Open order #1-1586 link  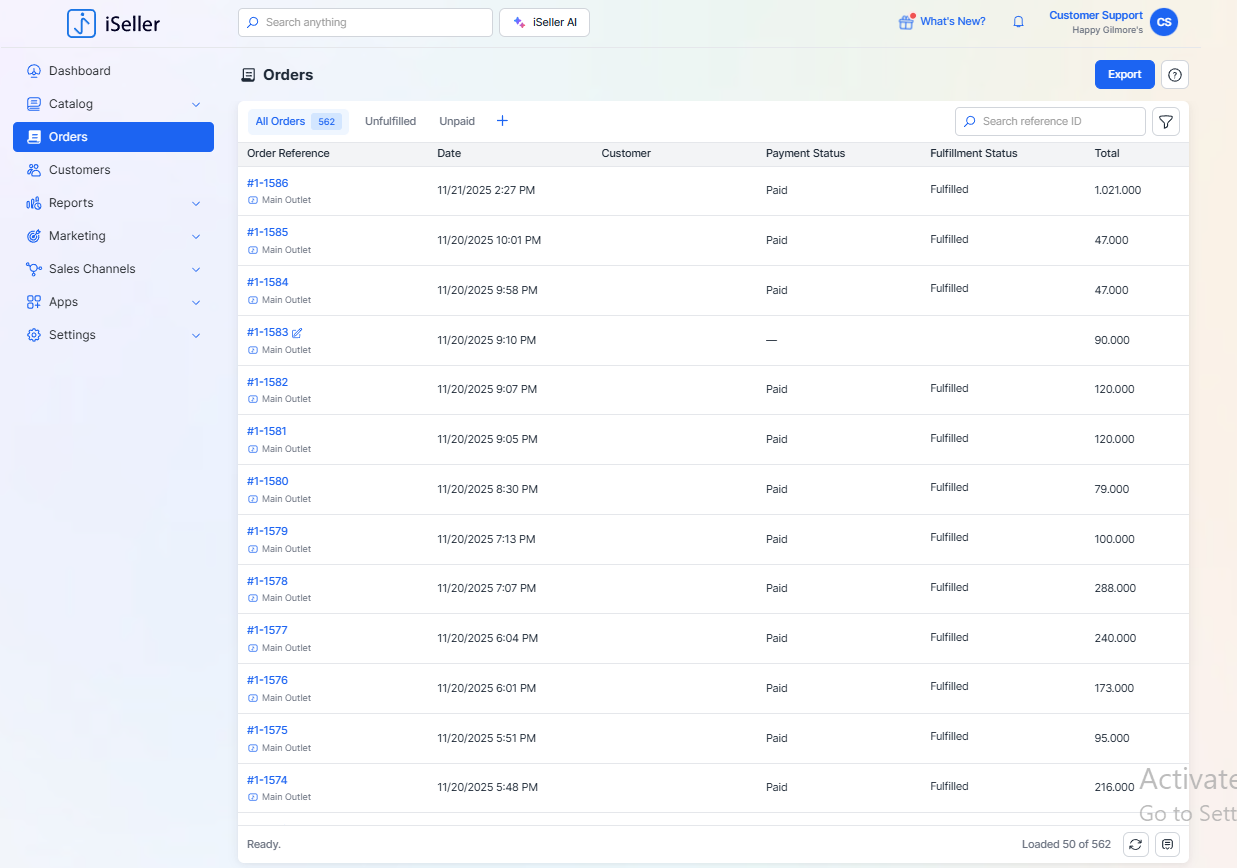click(x=267, y=183)
